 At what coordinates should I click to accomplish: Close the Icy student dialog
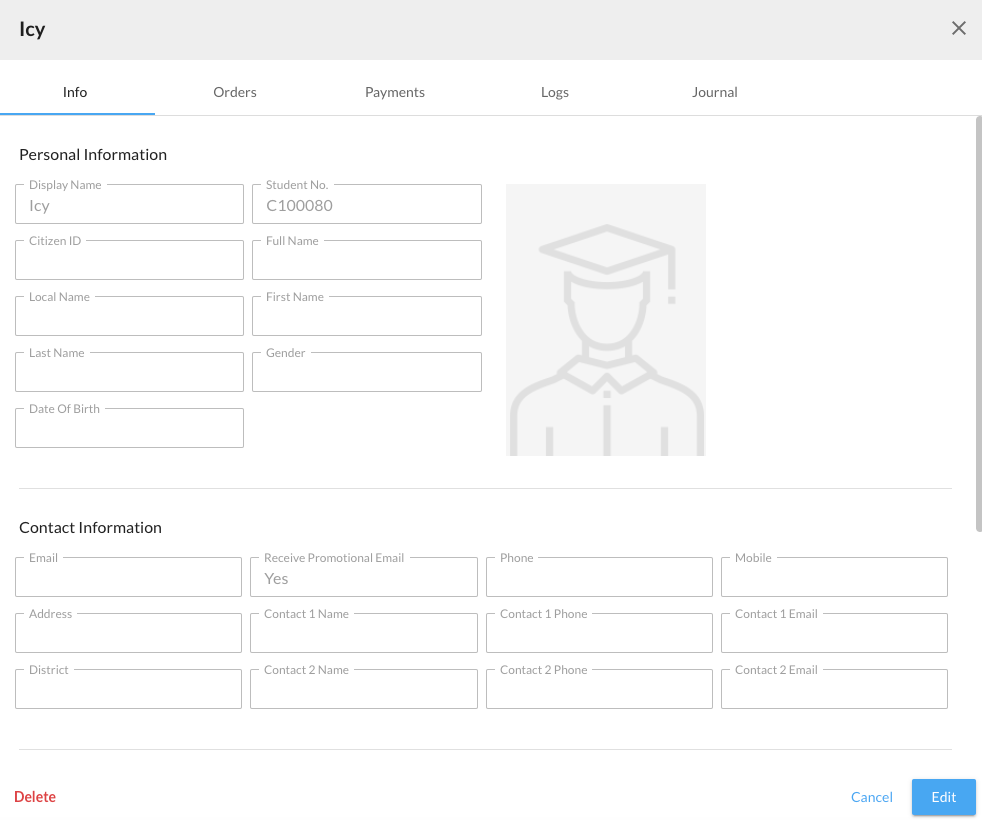(x=958, y=28)
